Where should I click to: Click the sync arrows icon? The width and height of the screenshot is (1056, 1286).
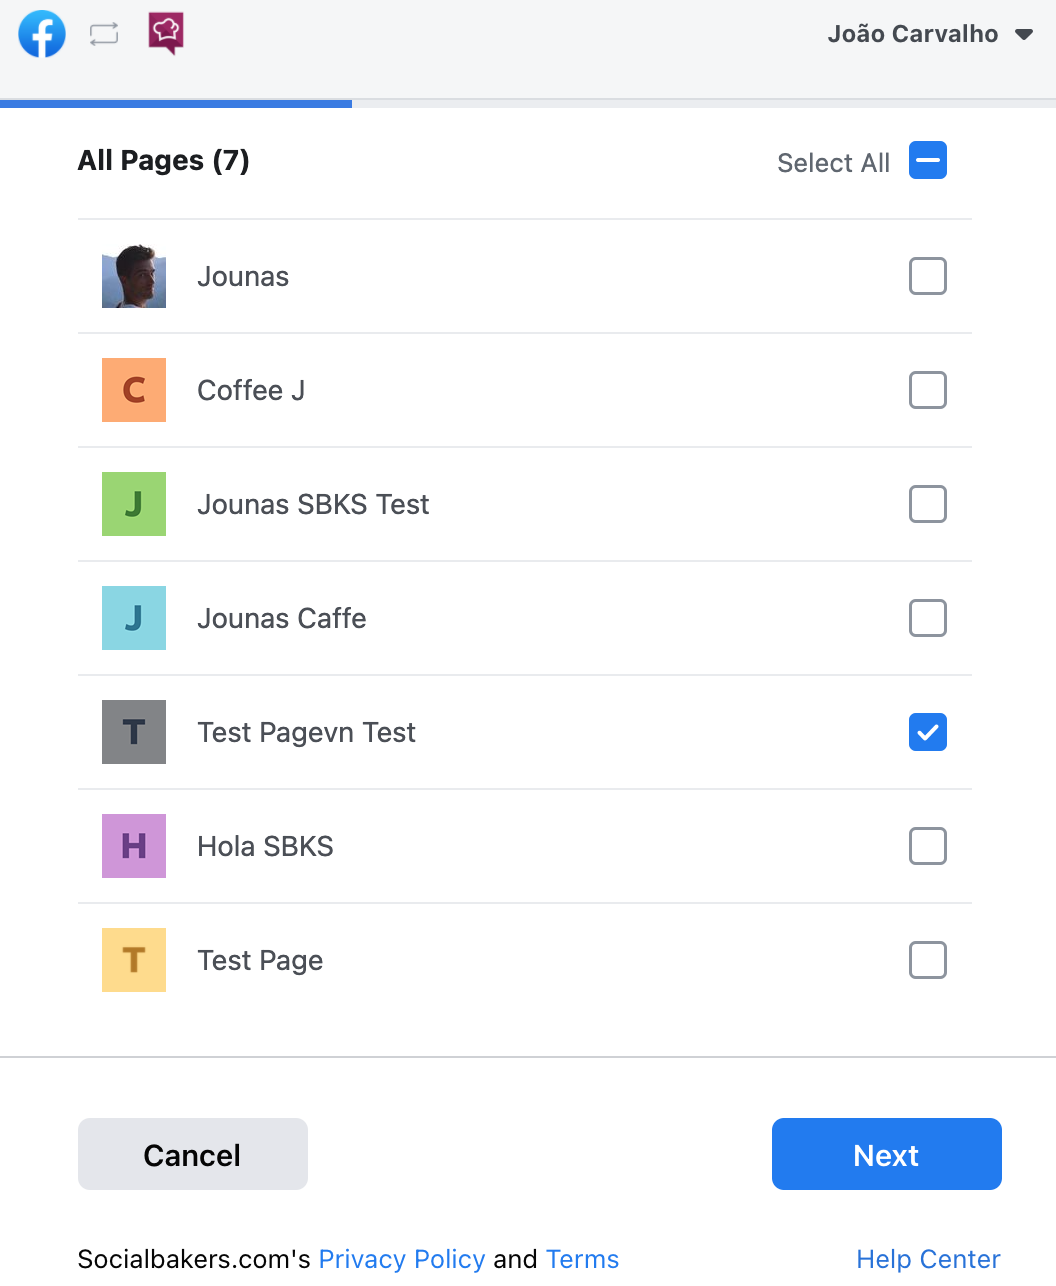(104, 34)
